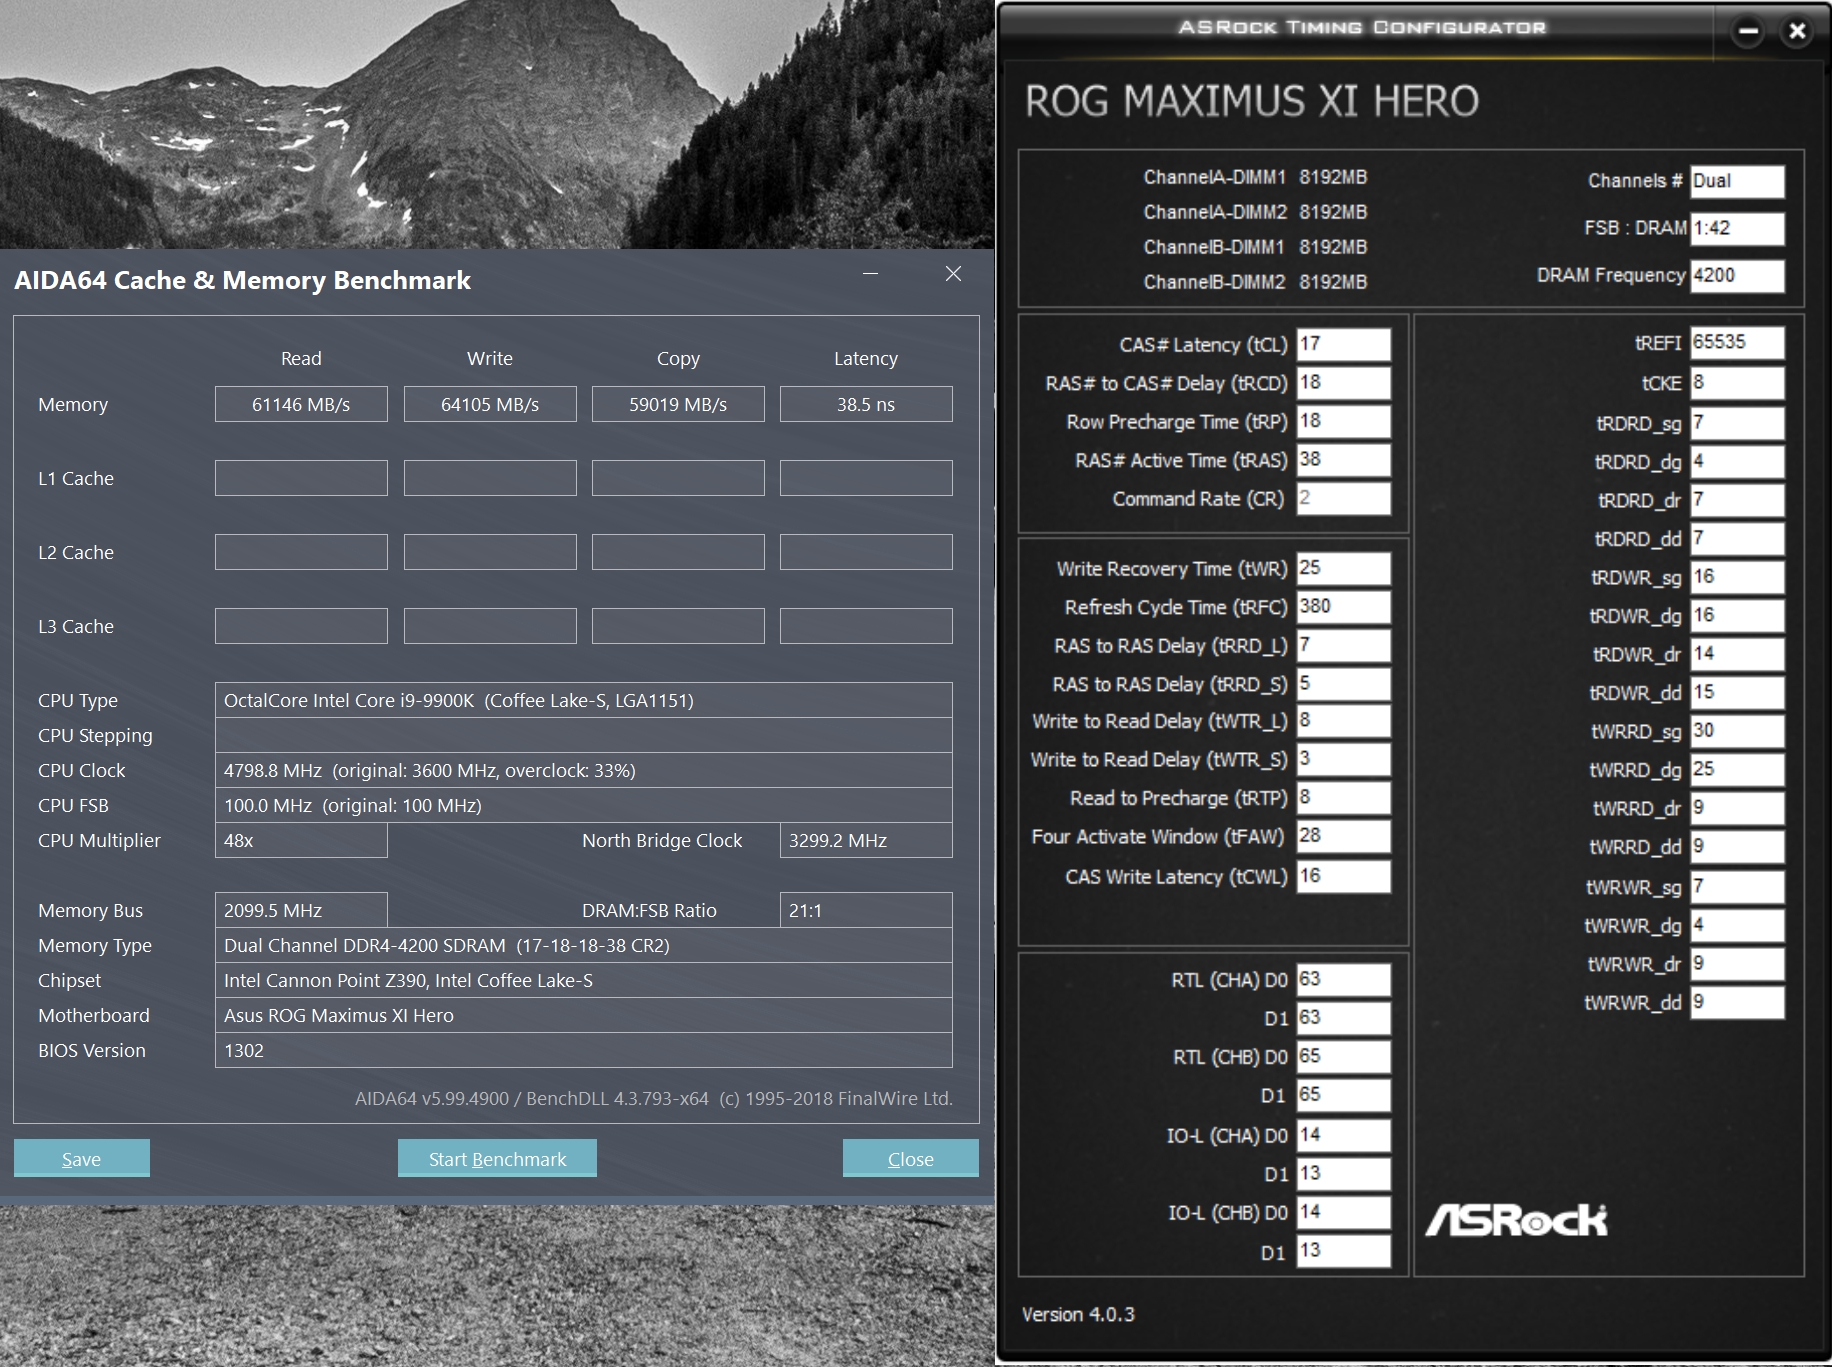Click the Four Activate Window (tFAW) field
The image size is (1832, 1367).
1343,836
